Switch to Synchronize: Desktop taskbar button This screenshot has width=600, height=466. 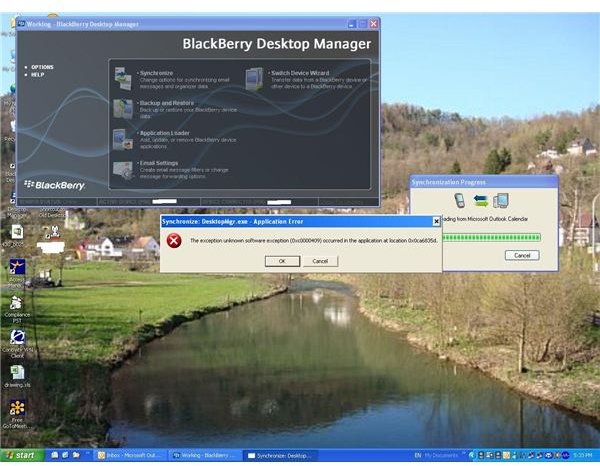pyautogui.click(x=280, y=455)
